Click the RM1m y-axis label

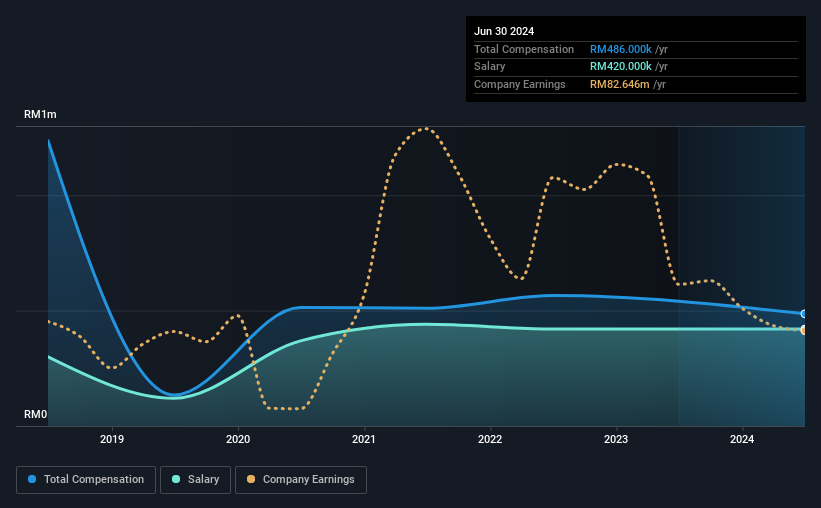[x=40, y=114]
